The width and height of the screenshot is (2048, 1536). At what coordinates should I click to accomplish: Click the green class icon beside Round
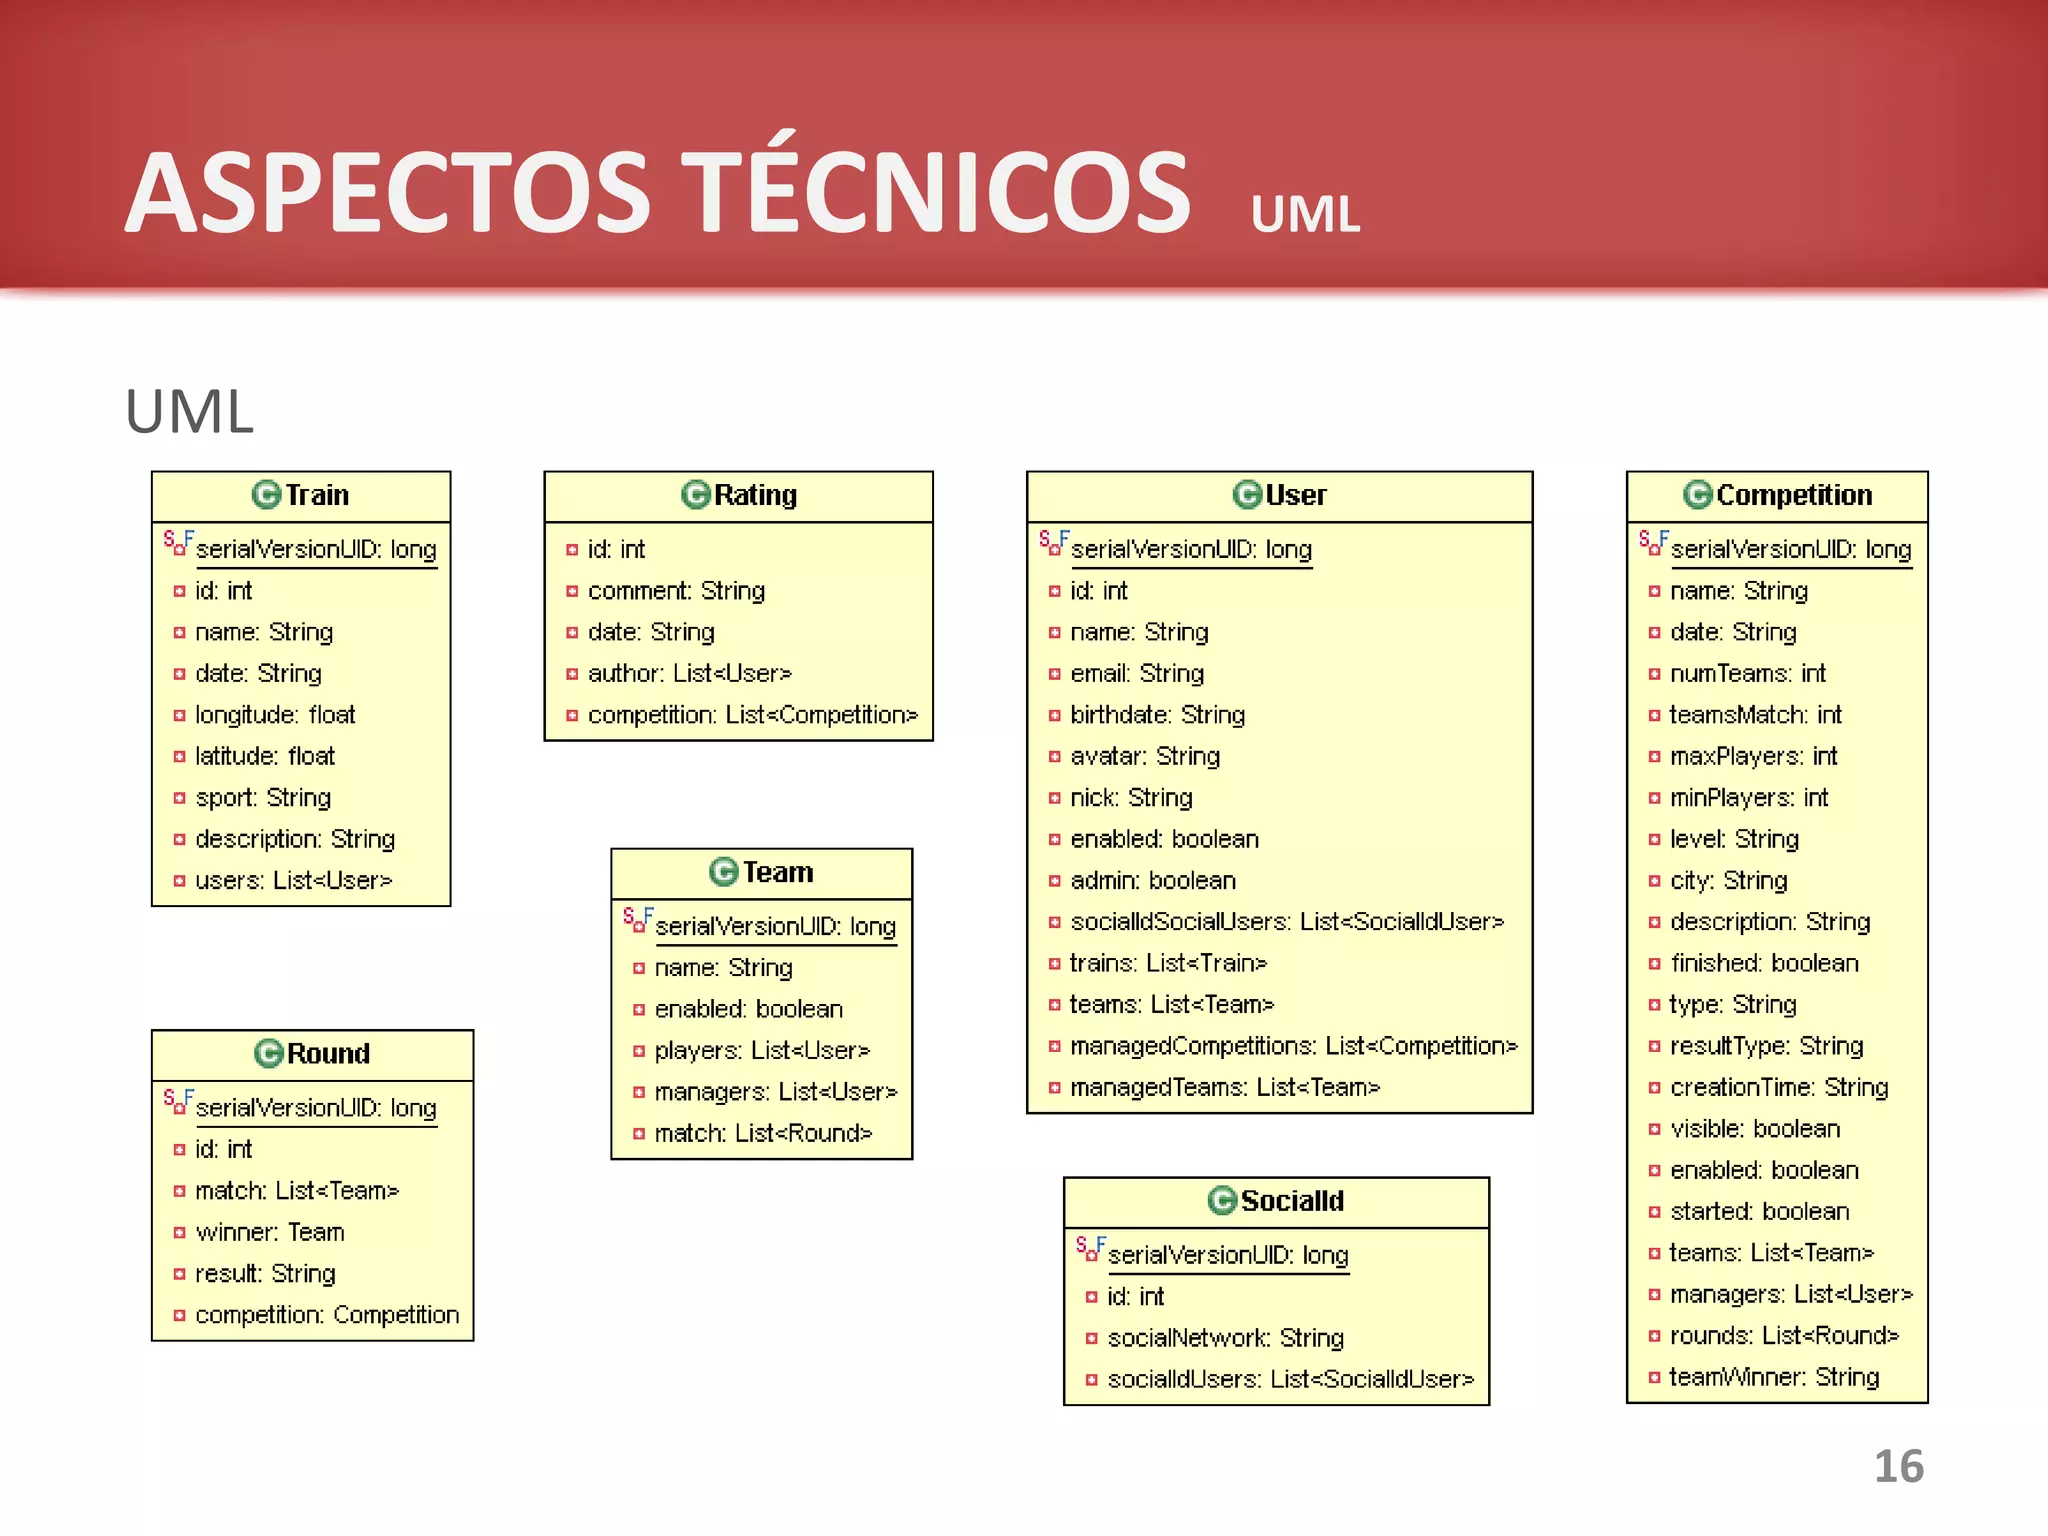[268, 1053]
